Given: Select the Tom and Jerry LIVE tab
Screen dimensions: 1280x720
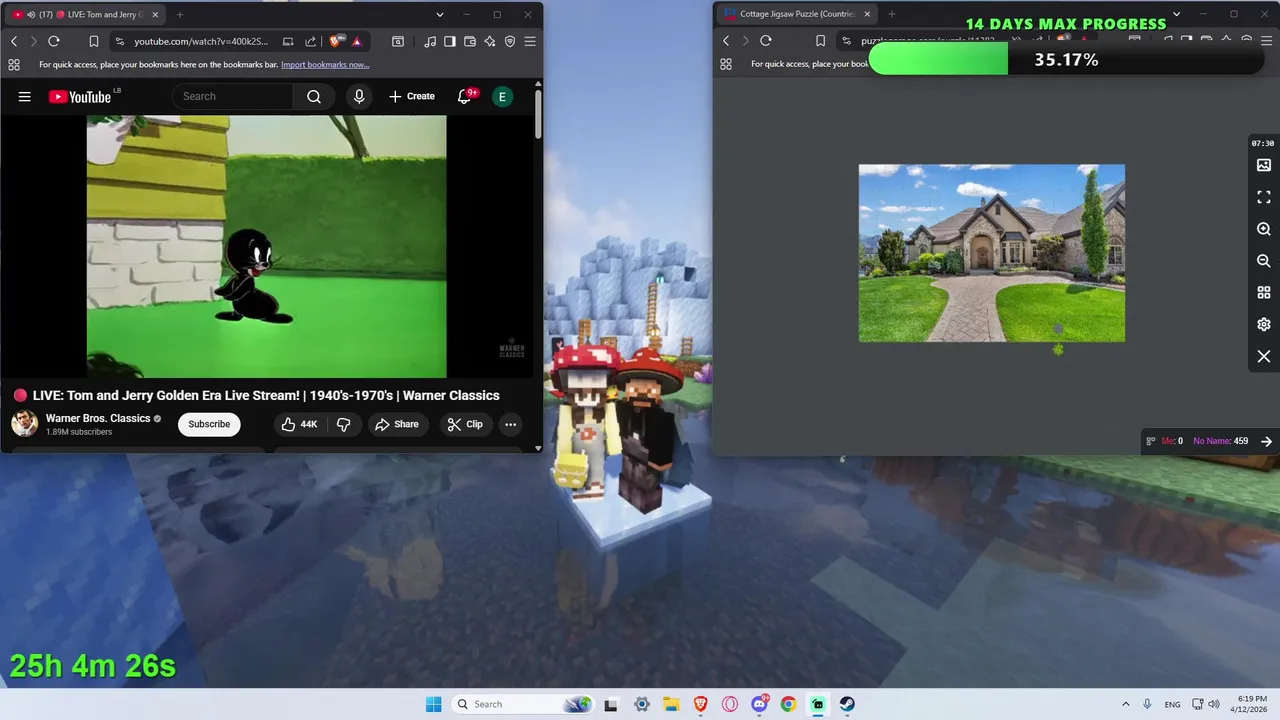Looking at the screenshot, I should point(85,14).
